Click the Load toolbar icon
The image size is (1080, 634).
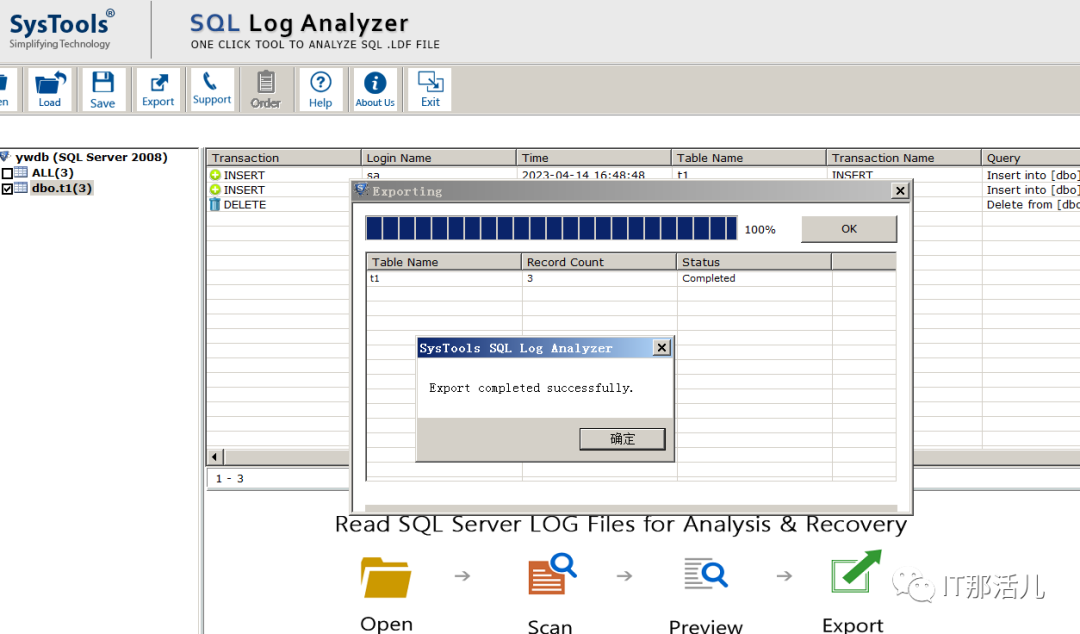[x=50, y=90]
